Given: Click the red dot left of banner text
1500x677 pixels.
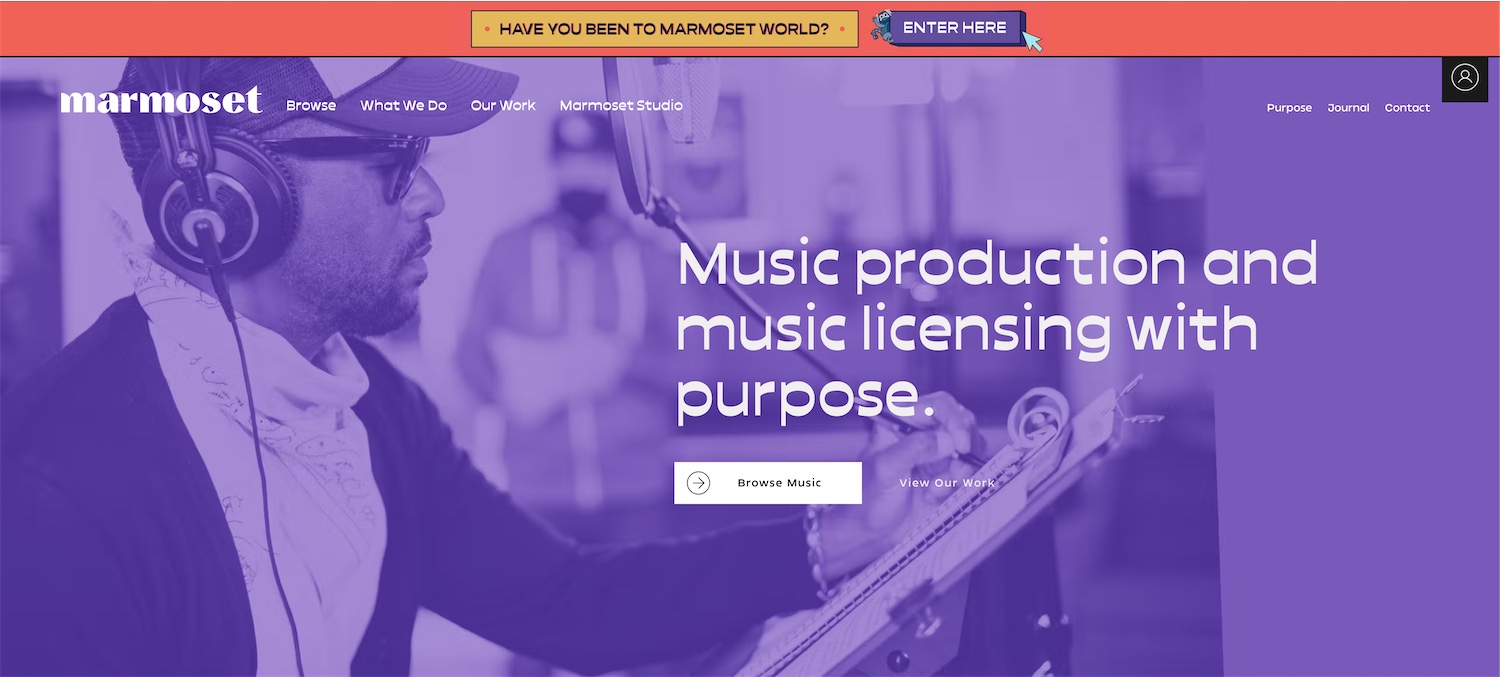Looking at the screenshot, I should tap(487, 30).
